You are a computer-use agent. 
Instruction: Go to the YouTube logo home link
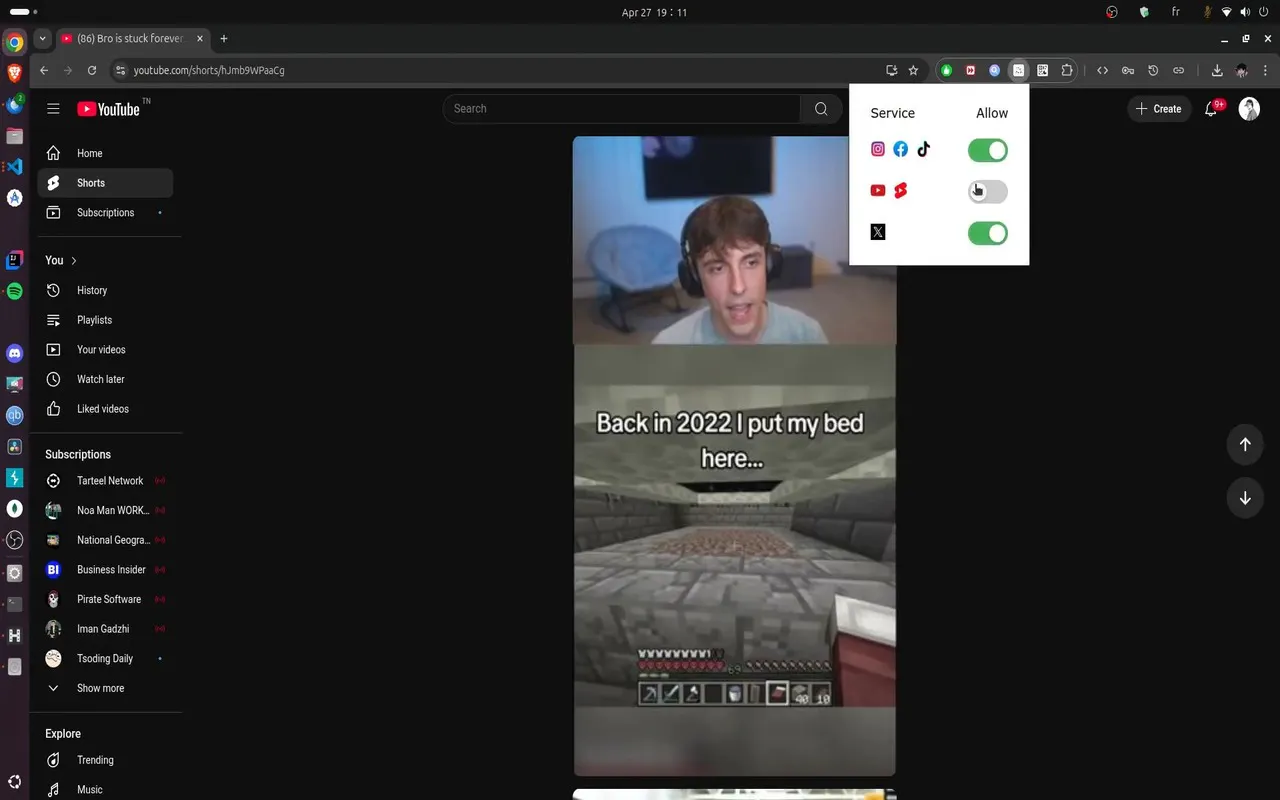(x=108, y=109)
